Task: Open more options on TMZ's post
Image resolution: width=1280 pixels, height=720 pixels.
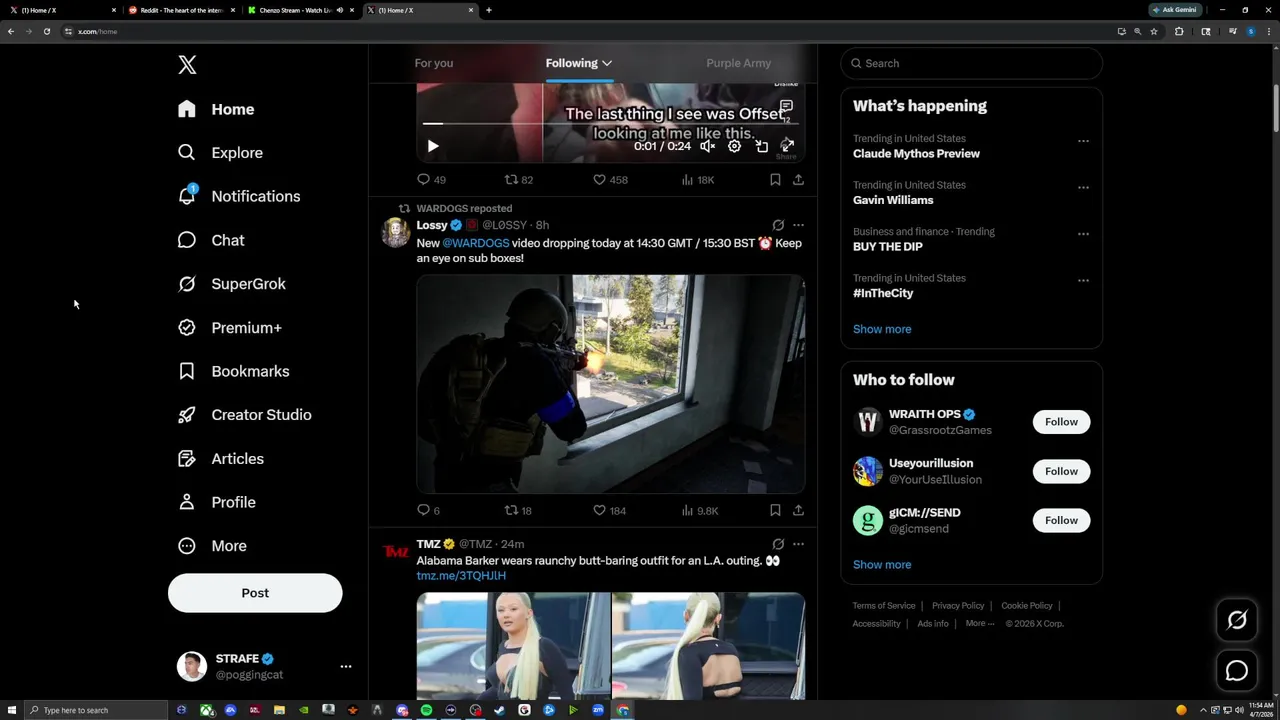Action: (798, 544)
